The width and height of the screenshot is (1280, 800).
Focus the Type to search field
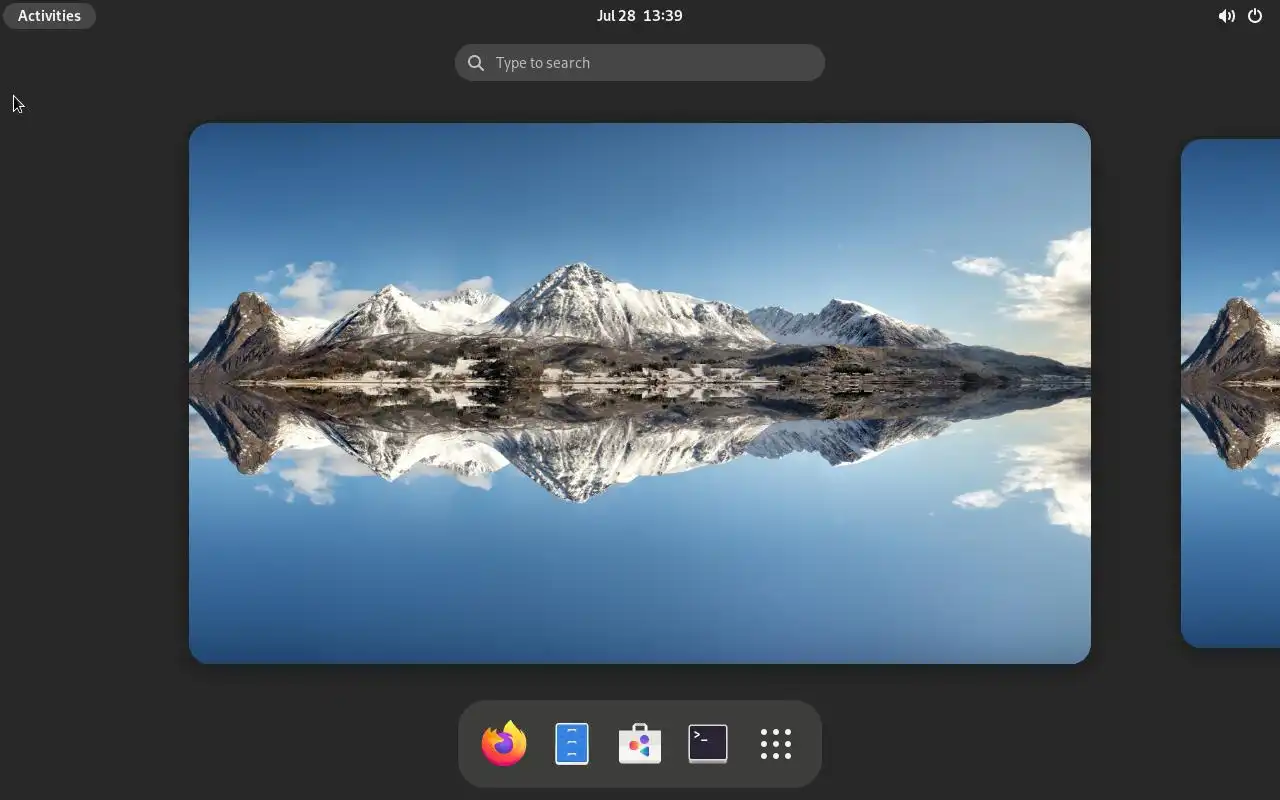[640, 62]
